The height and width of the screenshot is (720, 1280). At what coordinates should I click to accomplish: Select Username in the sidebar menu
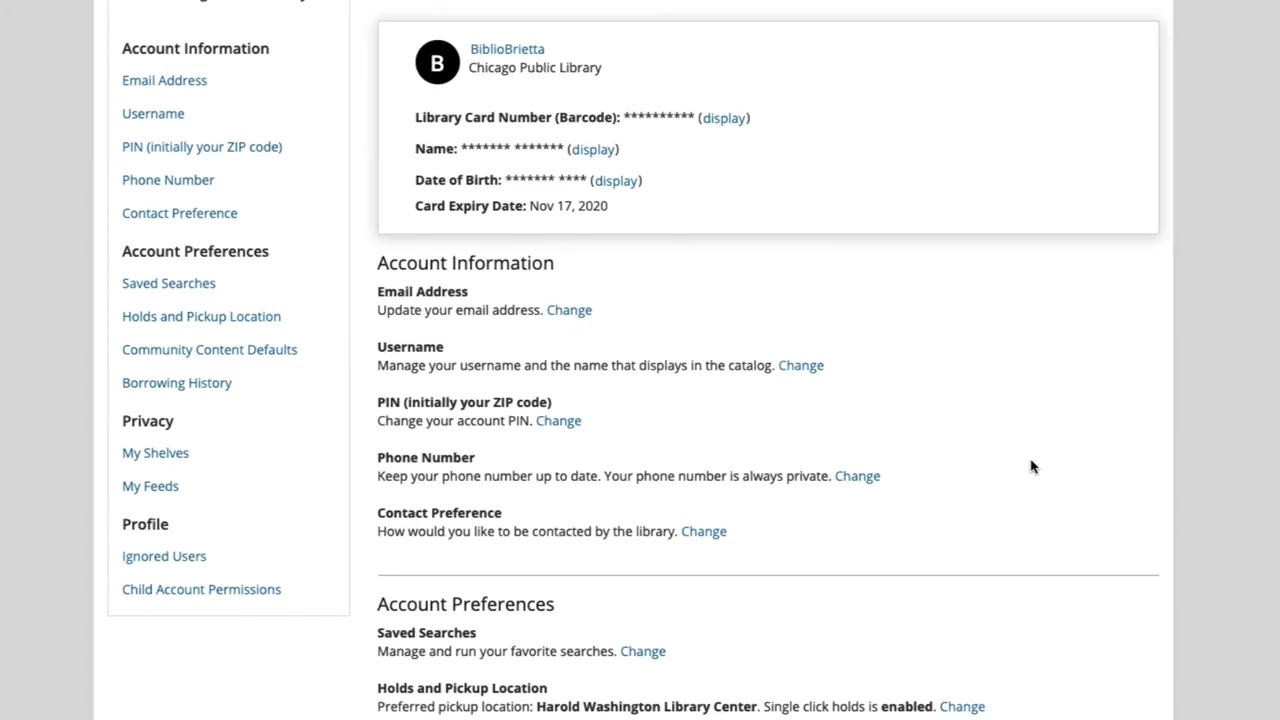coord(153,114)
